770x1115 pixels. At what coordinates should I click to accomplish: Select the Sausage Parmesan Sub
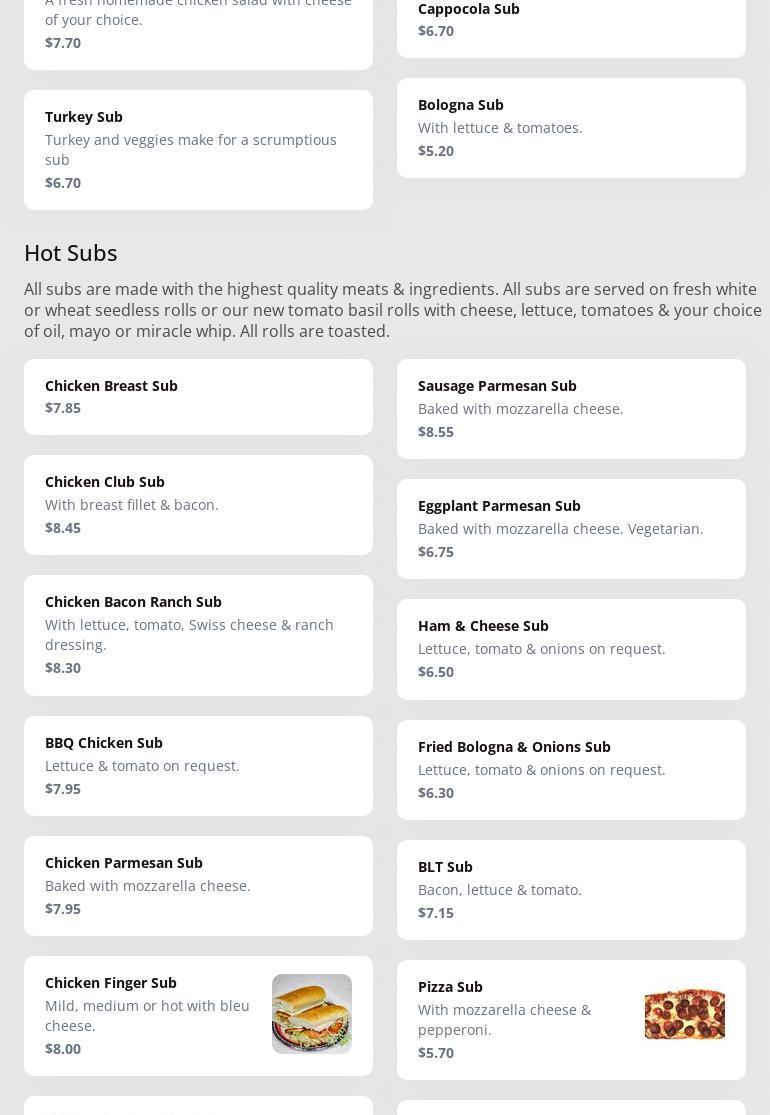[x=497, y=386]
